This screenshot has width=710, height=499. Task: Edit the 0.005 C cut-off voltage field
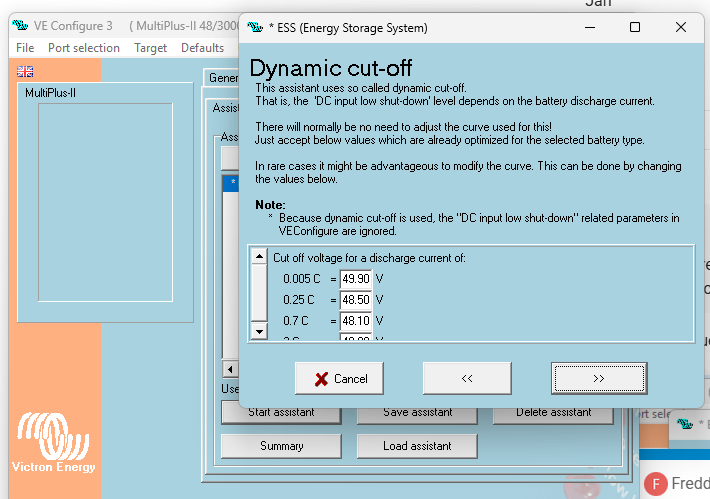tap(356, 278)
